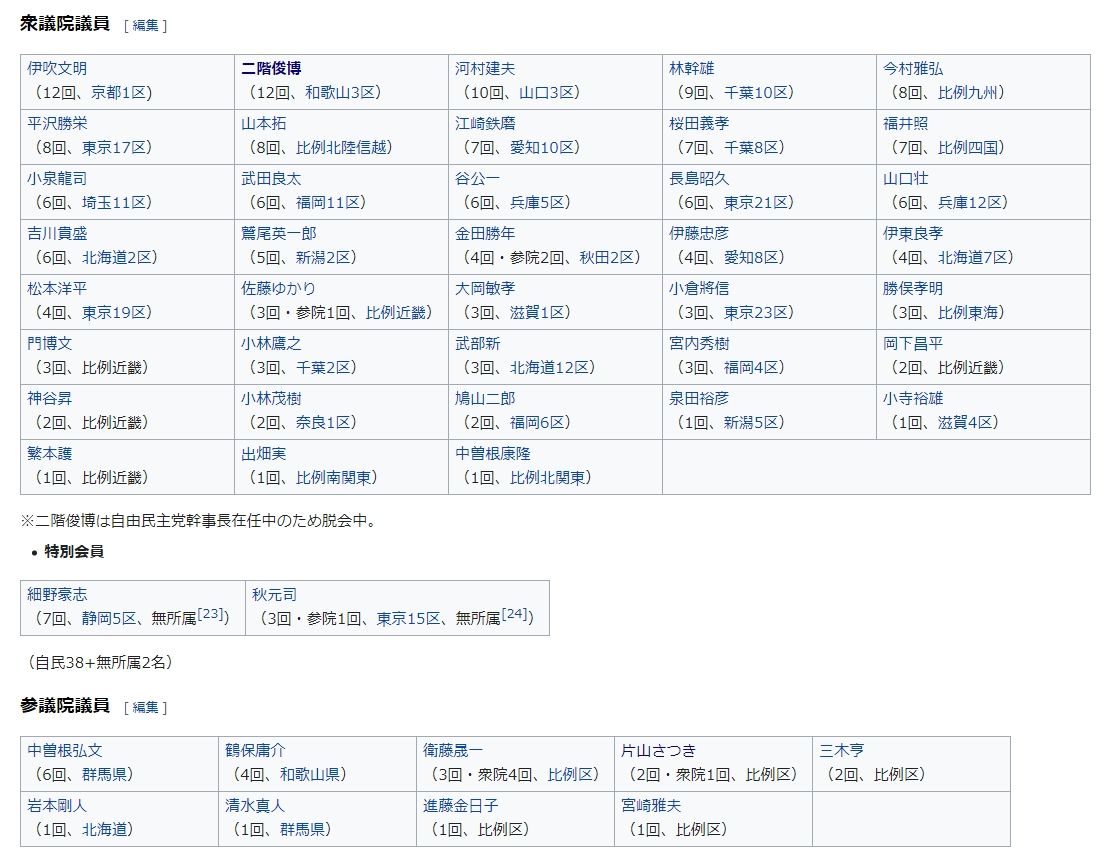The height and width of the screenshot is (856, 1115).
Task: Open 比例九州 block link
Action: point(967,92)
